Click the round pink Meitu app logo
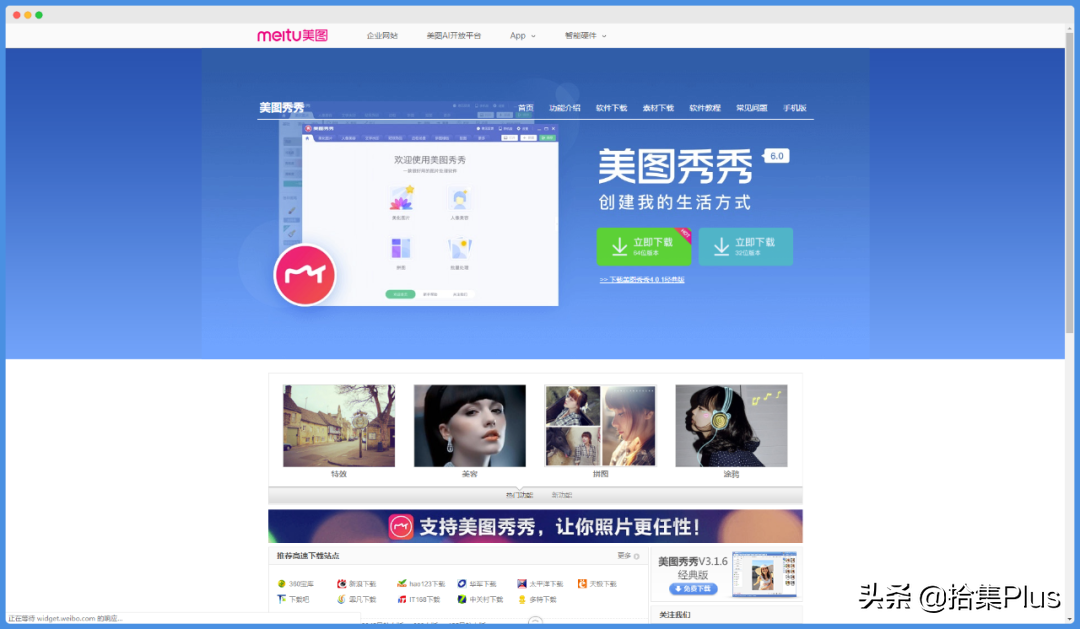Viewport: 1080px width, 629px height. [305, 275]
